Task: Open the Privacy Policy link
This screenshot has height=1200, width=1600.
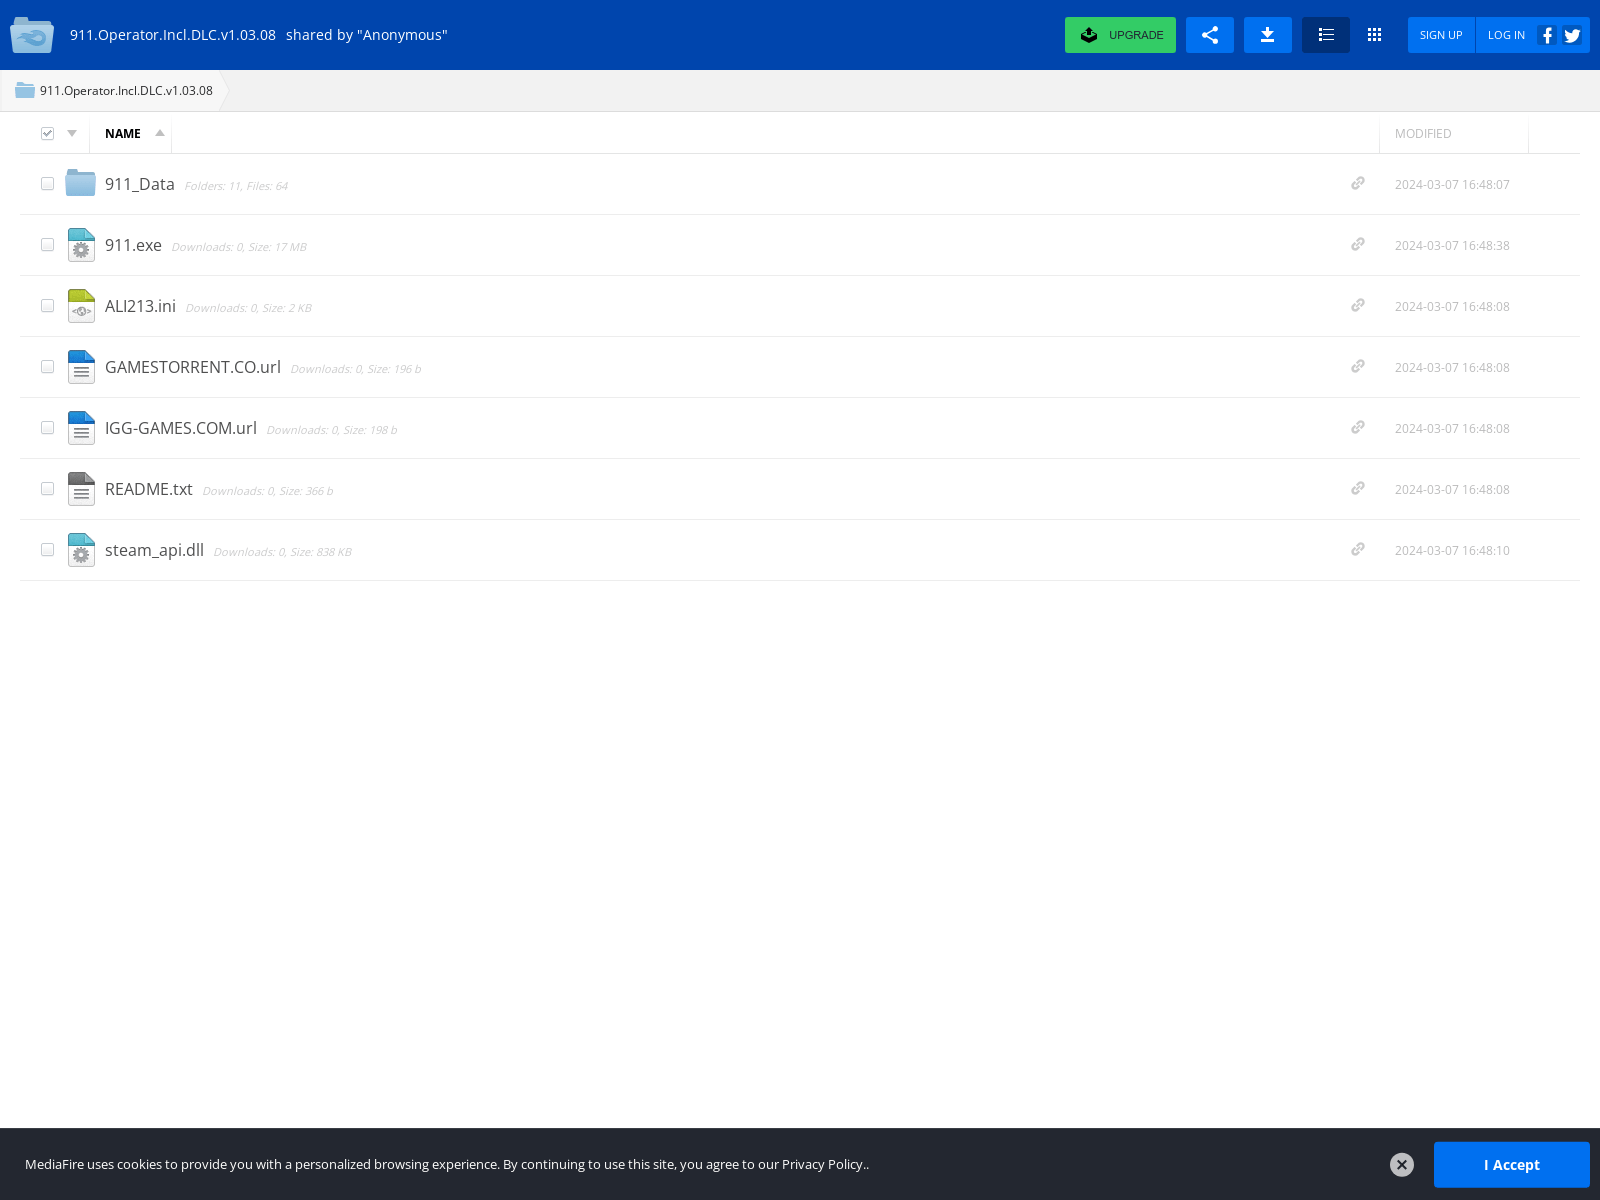Action: point(823,1164)
